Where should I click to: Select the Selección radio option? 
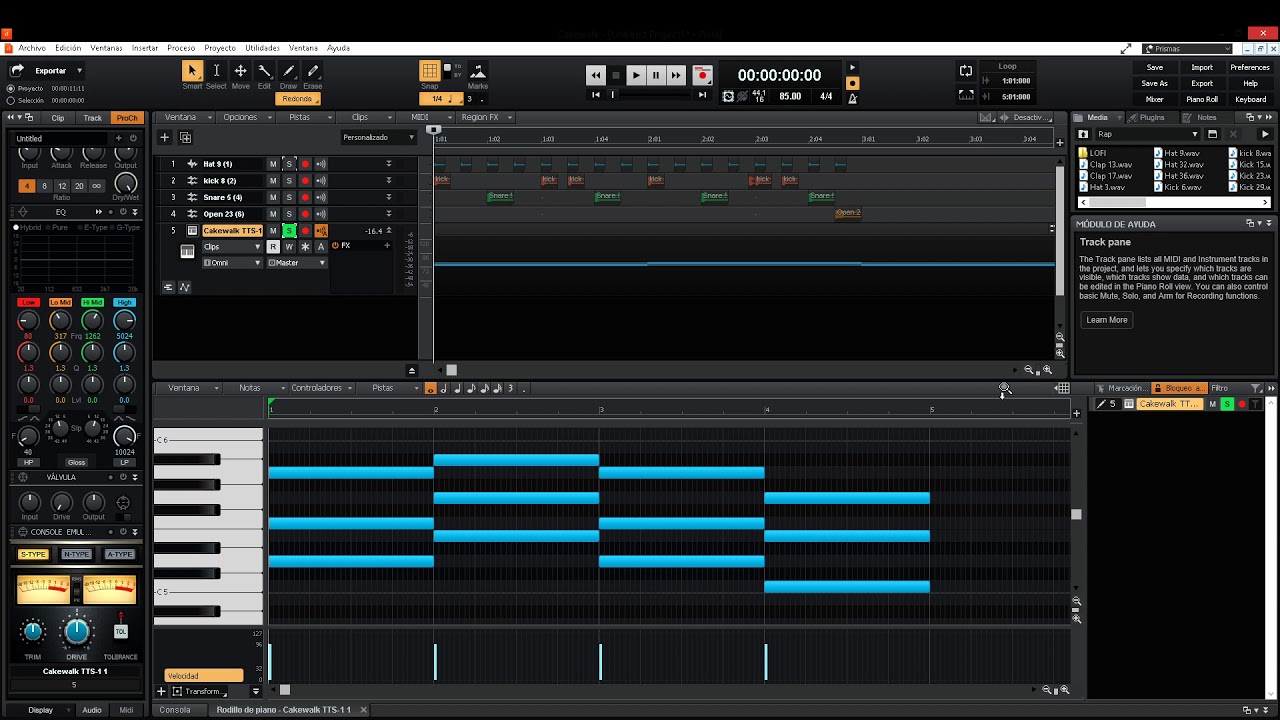click(11, 100)
